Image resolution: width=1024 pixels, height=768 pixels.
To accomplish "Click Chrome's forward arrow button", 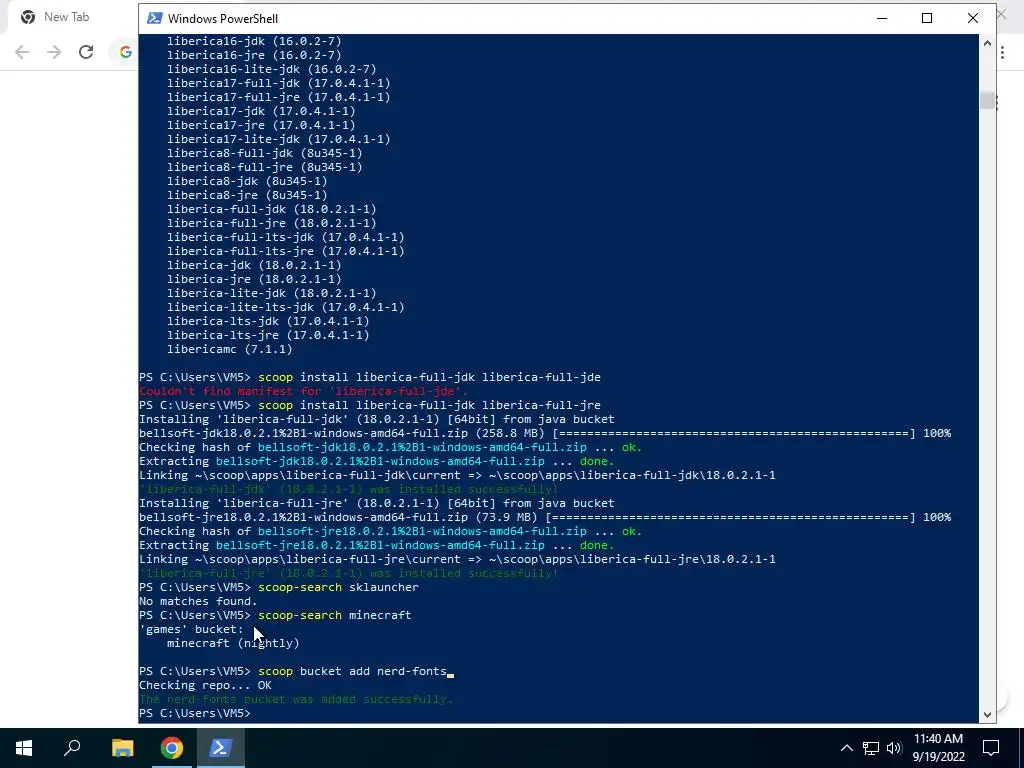I will (54, 52).
